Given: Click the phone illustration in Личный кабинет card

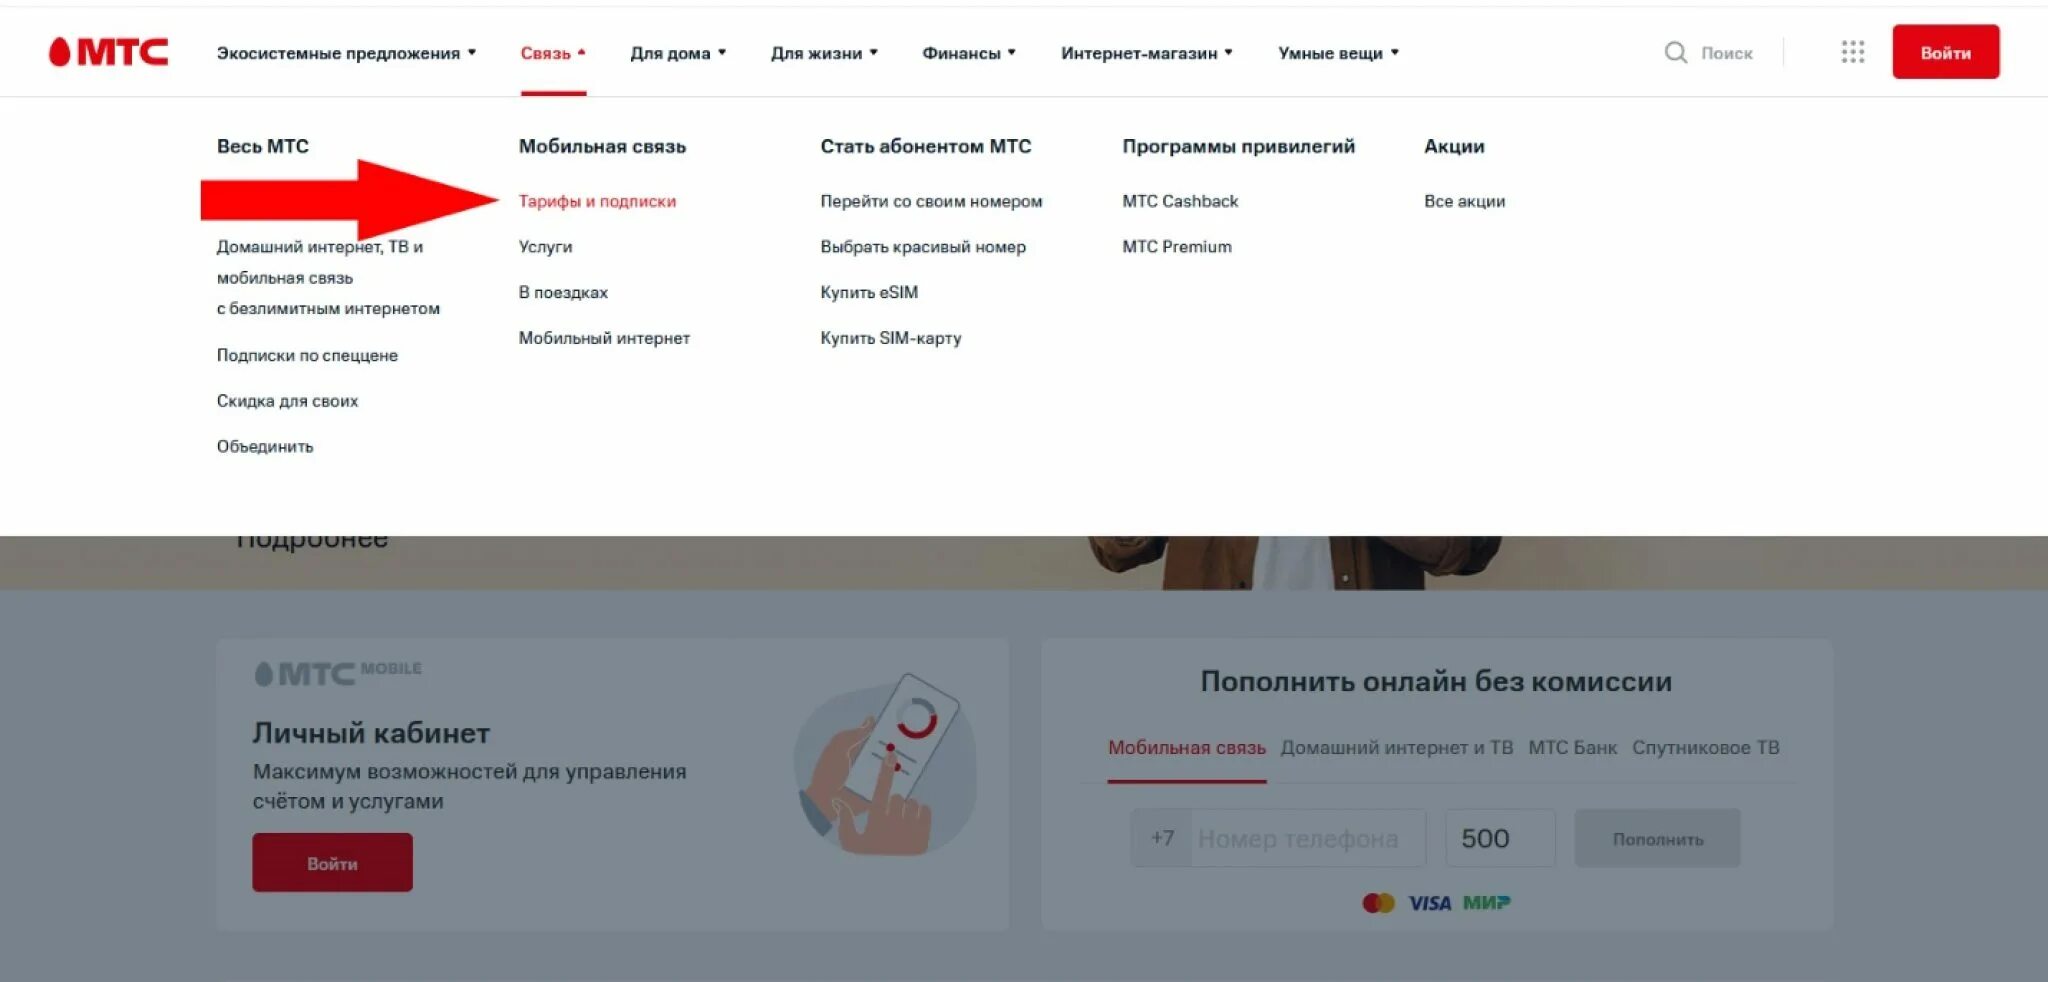Looking at the screenshot, I should pos(886,764).
